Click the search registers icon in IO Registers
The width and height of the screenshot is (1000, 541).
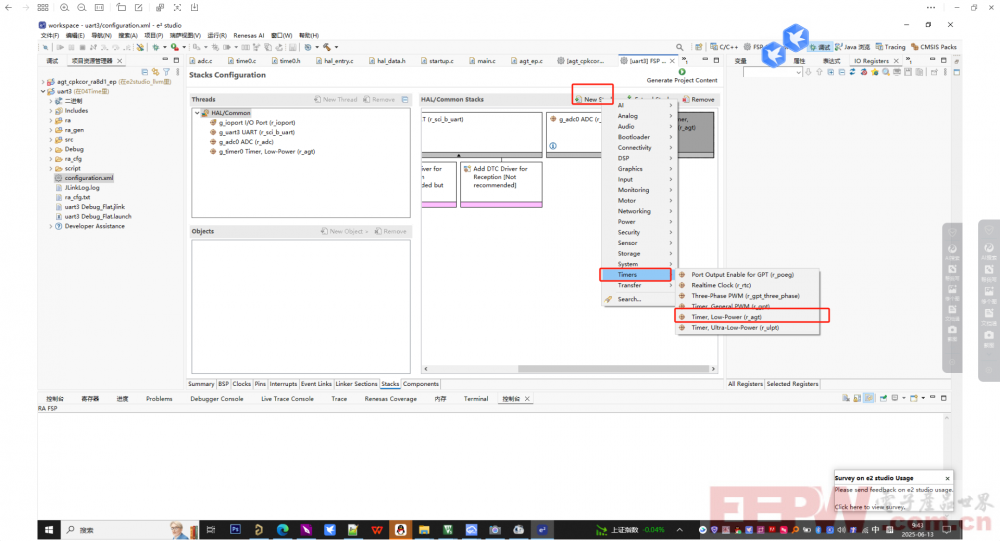[x=886, y=73]
